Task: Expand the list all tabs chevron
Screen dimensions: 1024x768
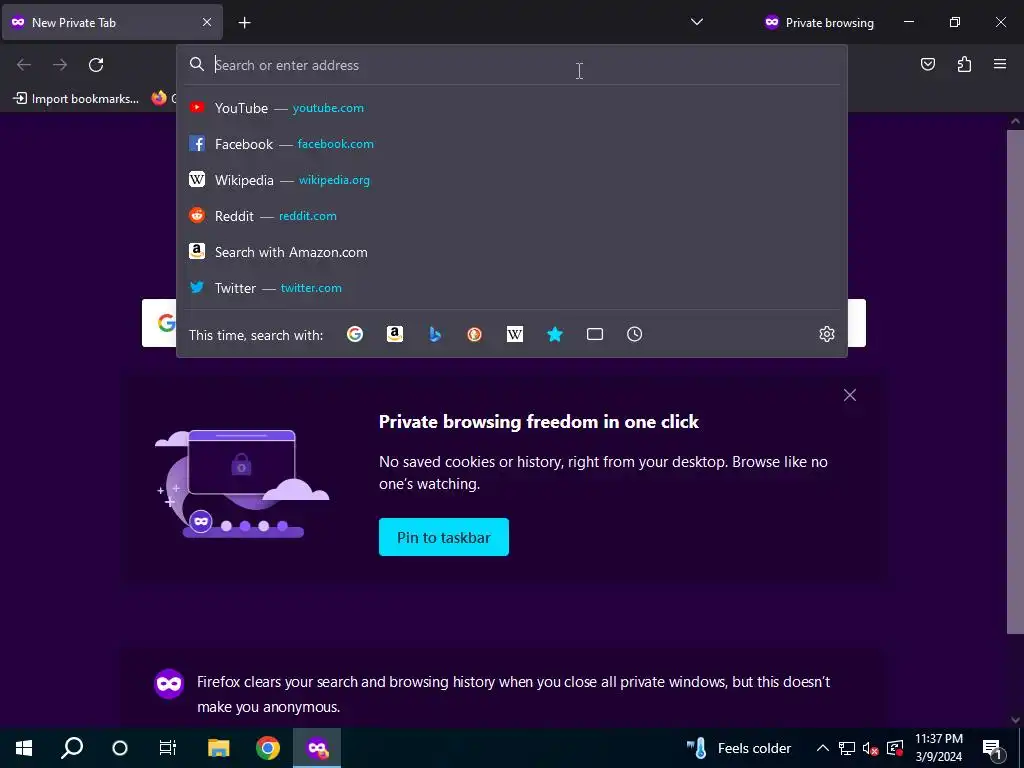Action: 697,22
